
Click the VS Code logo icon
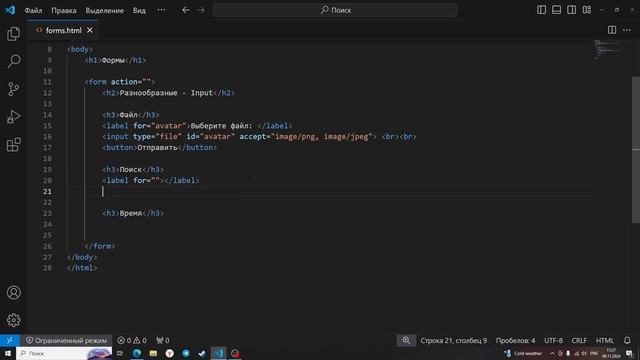coord(10,10)
